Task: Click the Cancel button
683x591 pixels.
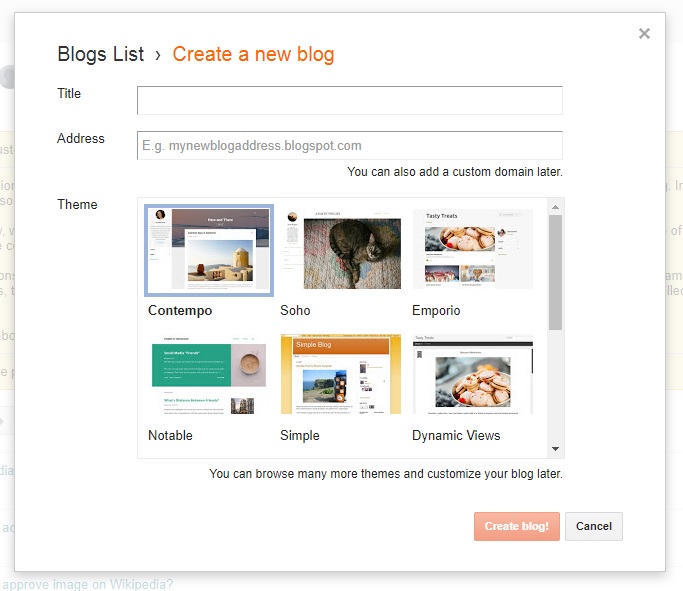Action: 594,526
